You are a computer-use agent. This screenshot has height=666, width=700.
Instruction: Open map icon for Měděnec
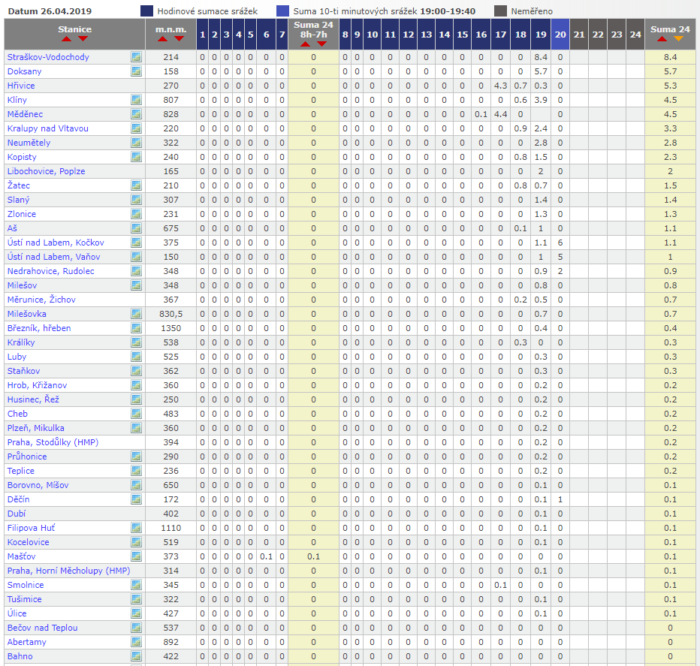tap(136, 114)
